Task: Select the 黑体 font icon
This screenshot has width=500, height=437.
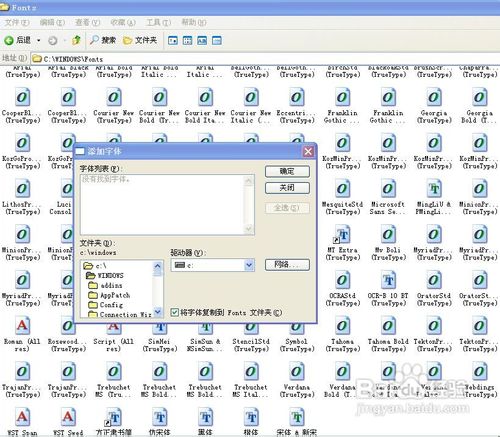Action: pyautogui.click(x=205, y=417)
